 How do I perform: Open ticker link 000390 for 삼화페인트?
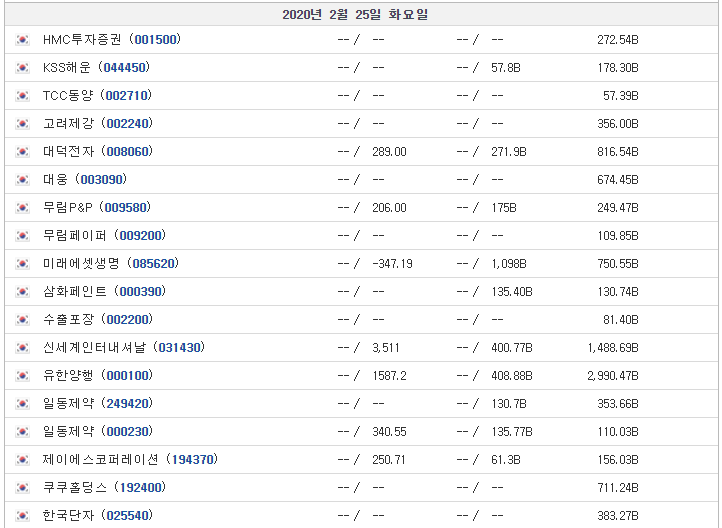point(140,291)
